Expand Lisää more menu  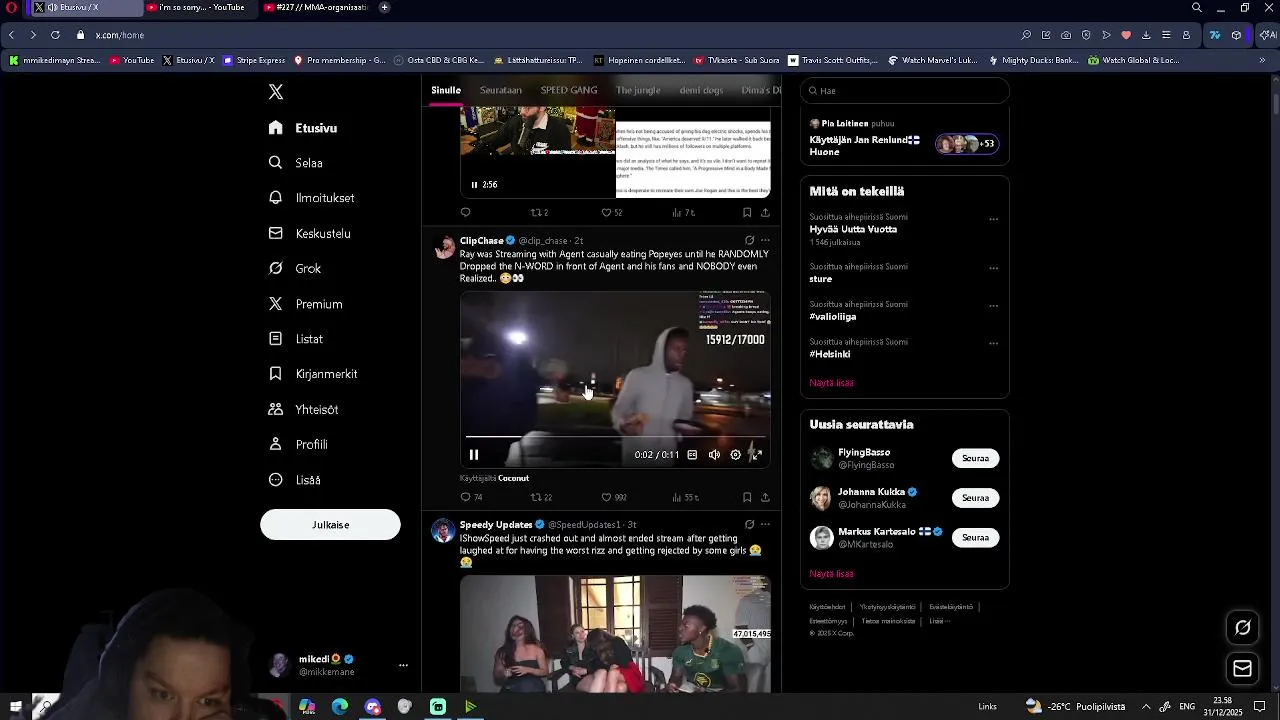pos(294,480)
